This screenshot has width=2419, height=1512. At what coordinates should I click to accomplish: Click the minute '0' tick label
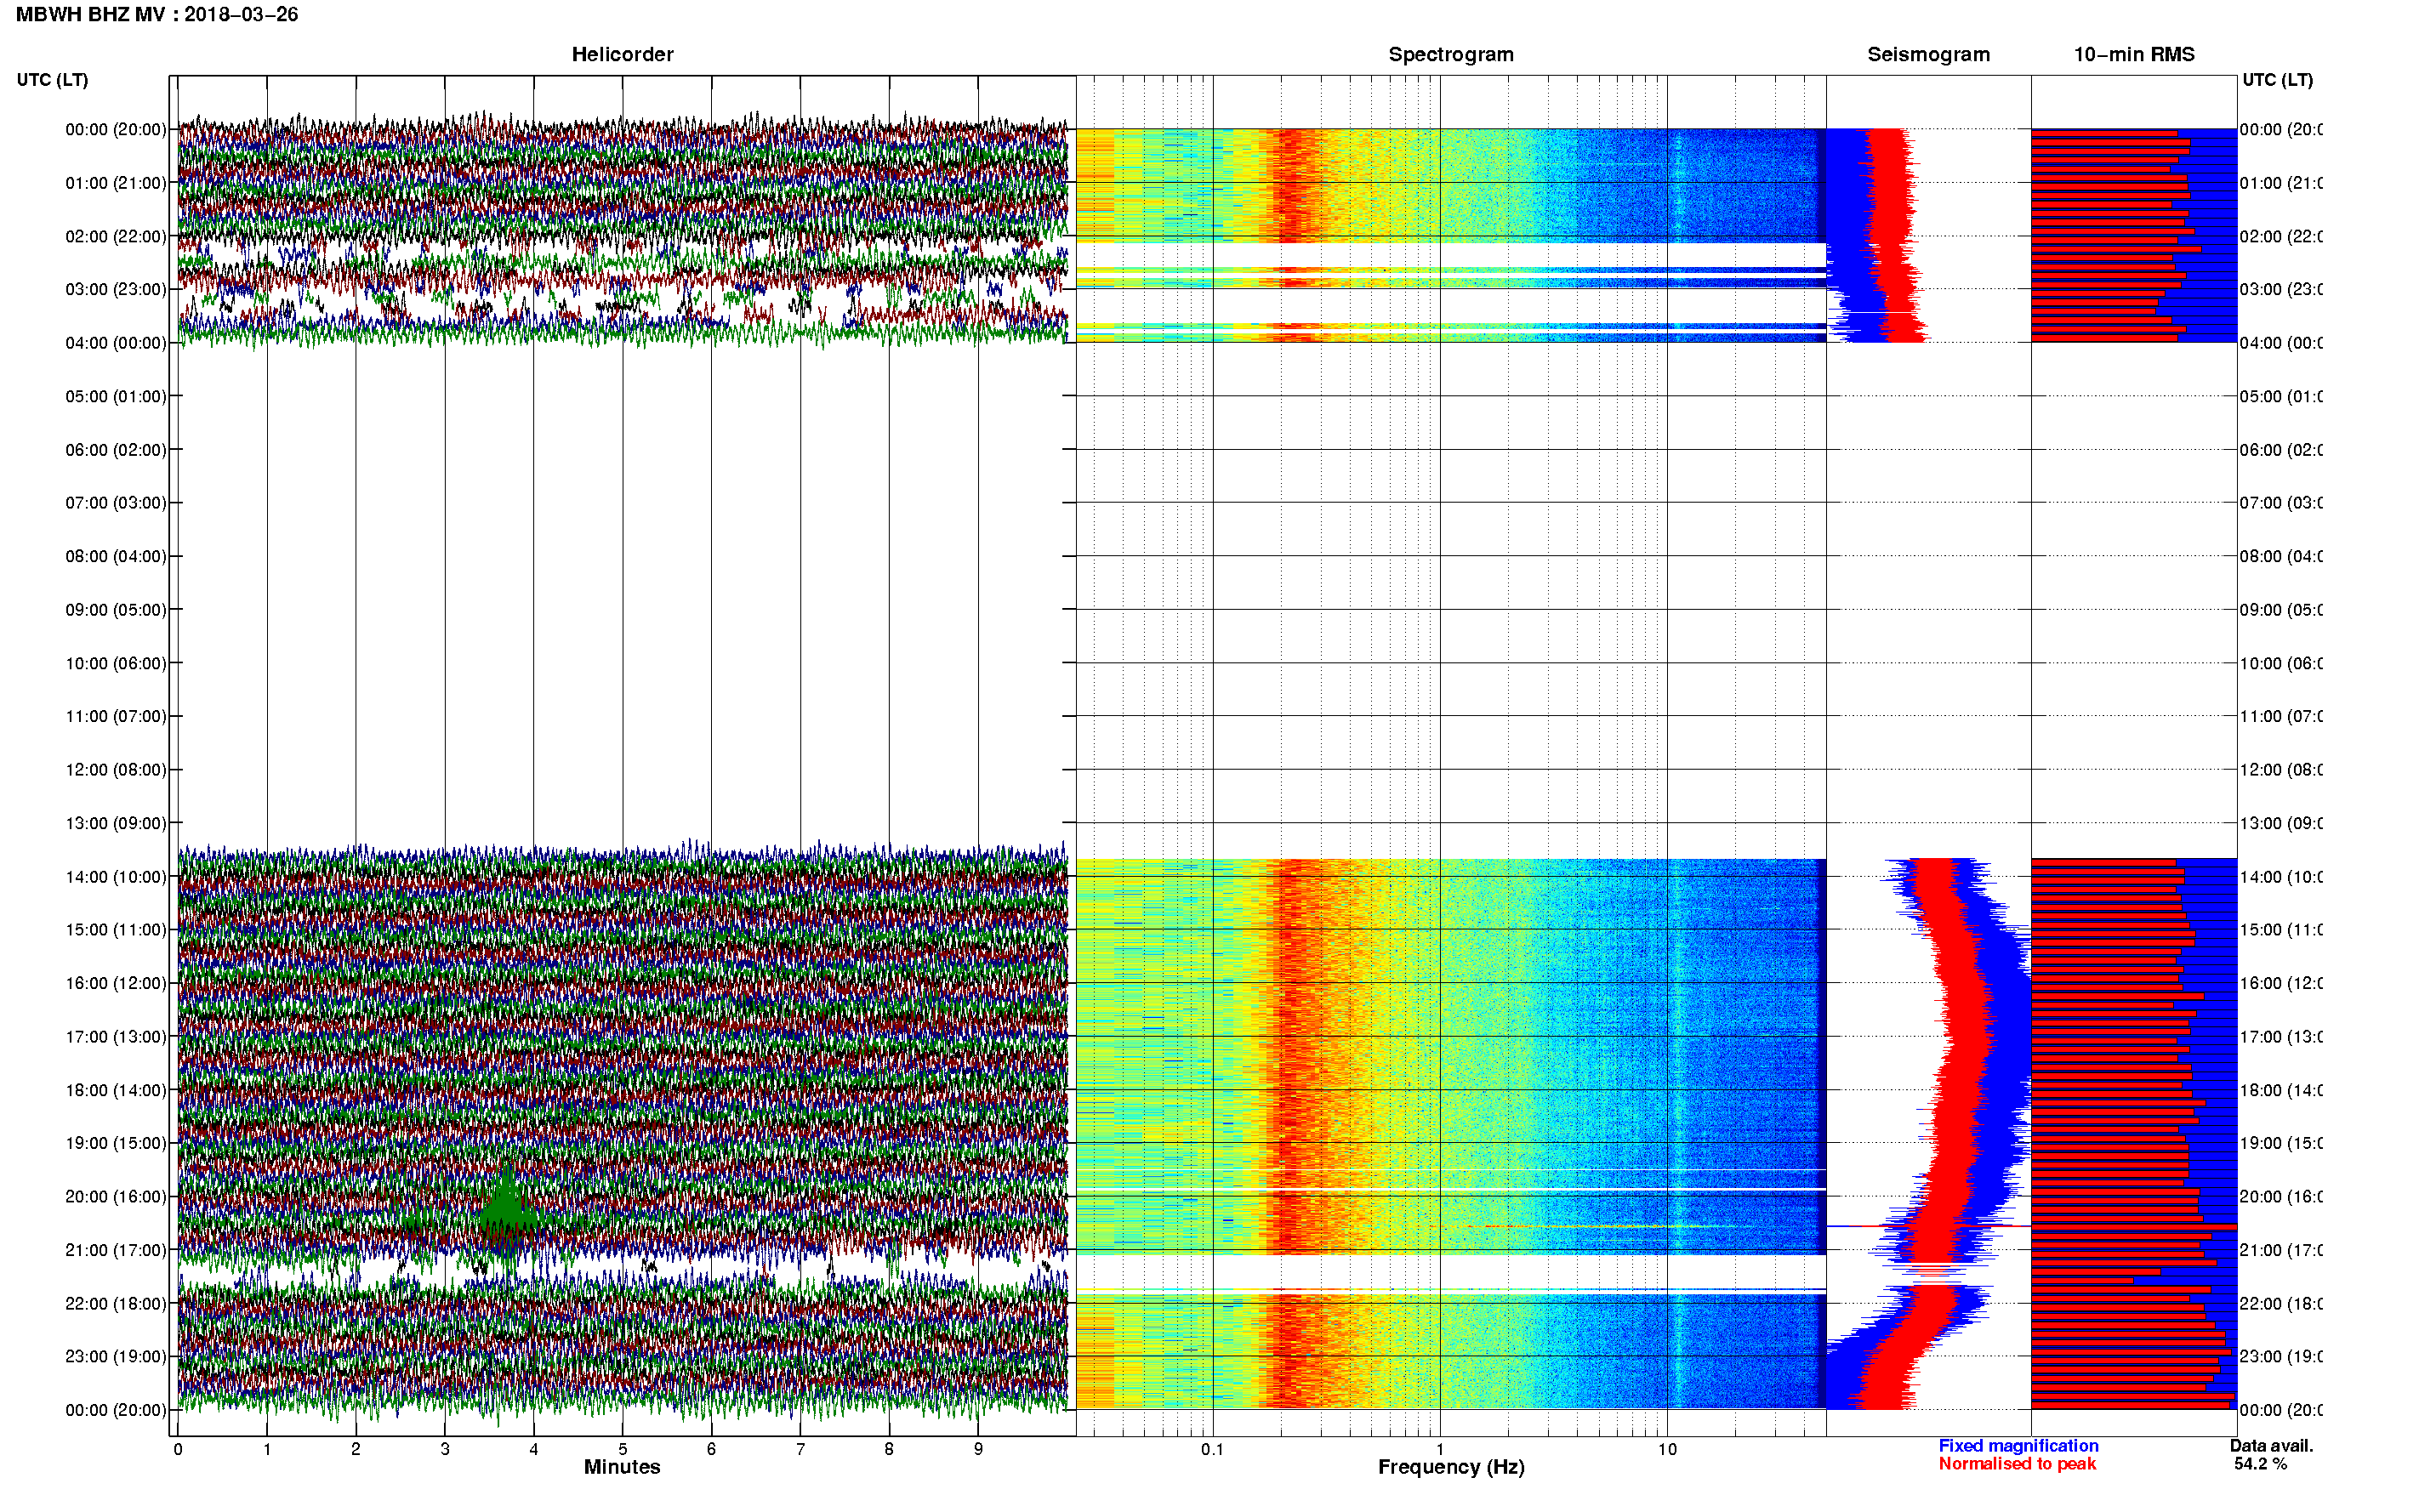pyautogui.click(x=178, y=1449)
